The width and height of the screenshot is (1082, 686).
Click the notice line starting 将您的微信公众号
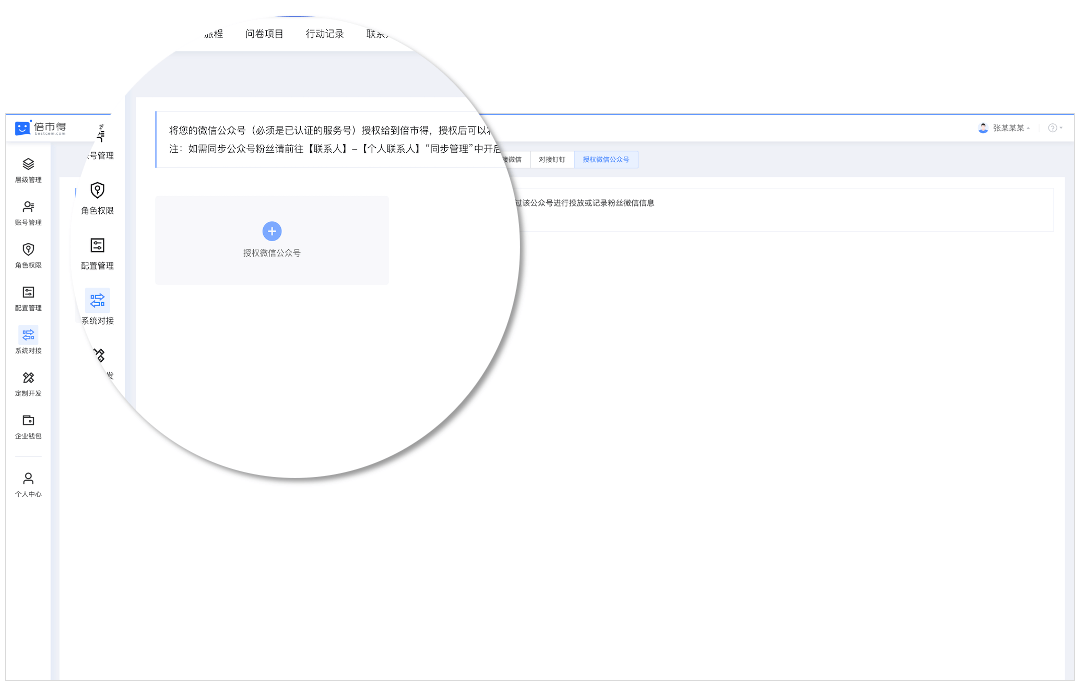[x=330, y=130]
